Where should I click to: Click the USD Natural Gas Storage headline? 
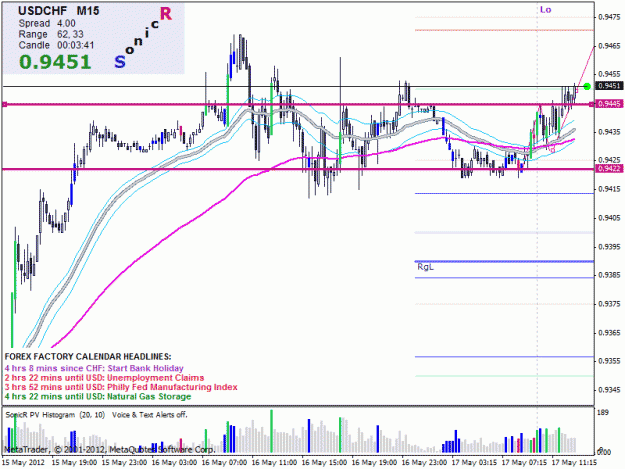(x=98, y=396)
